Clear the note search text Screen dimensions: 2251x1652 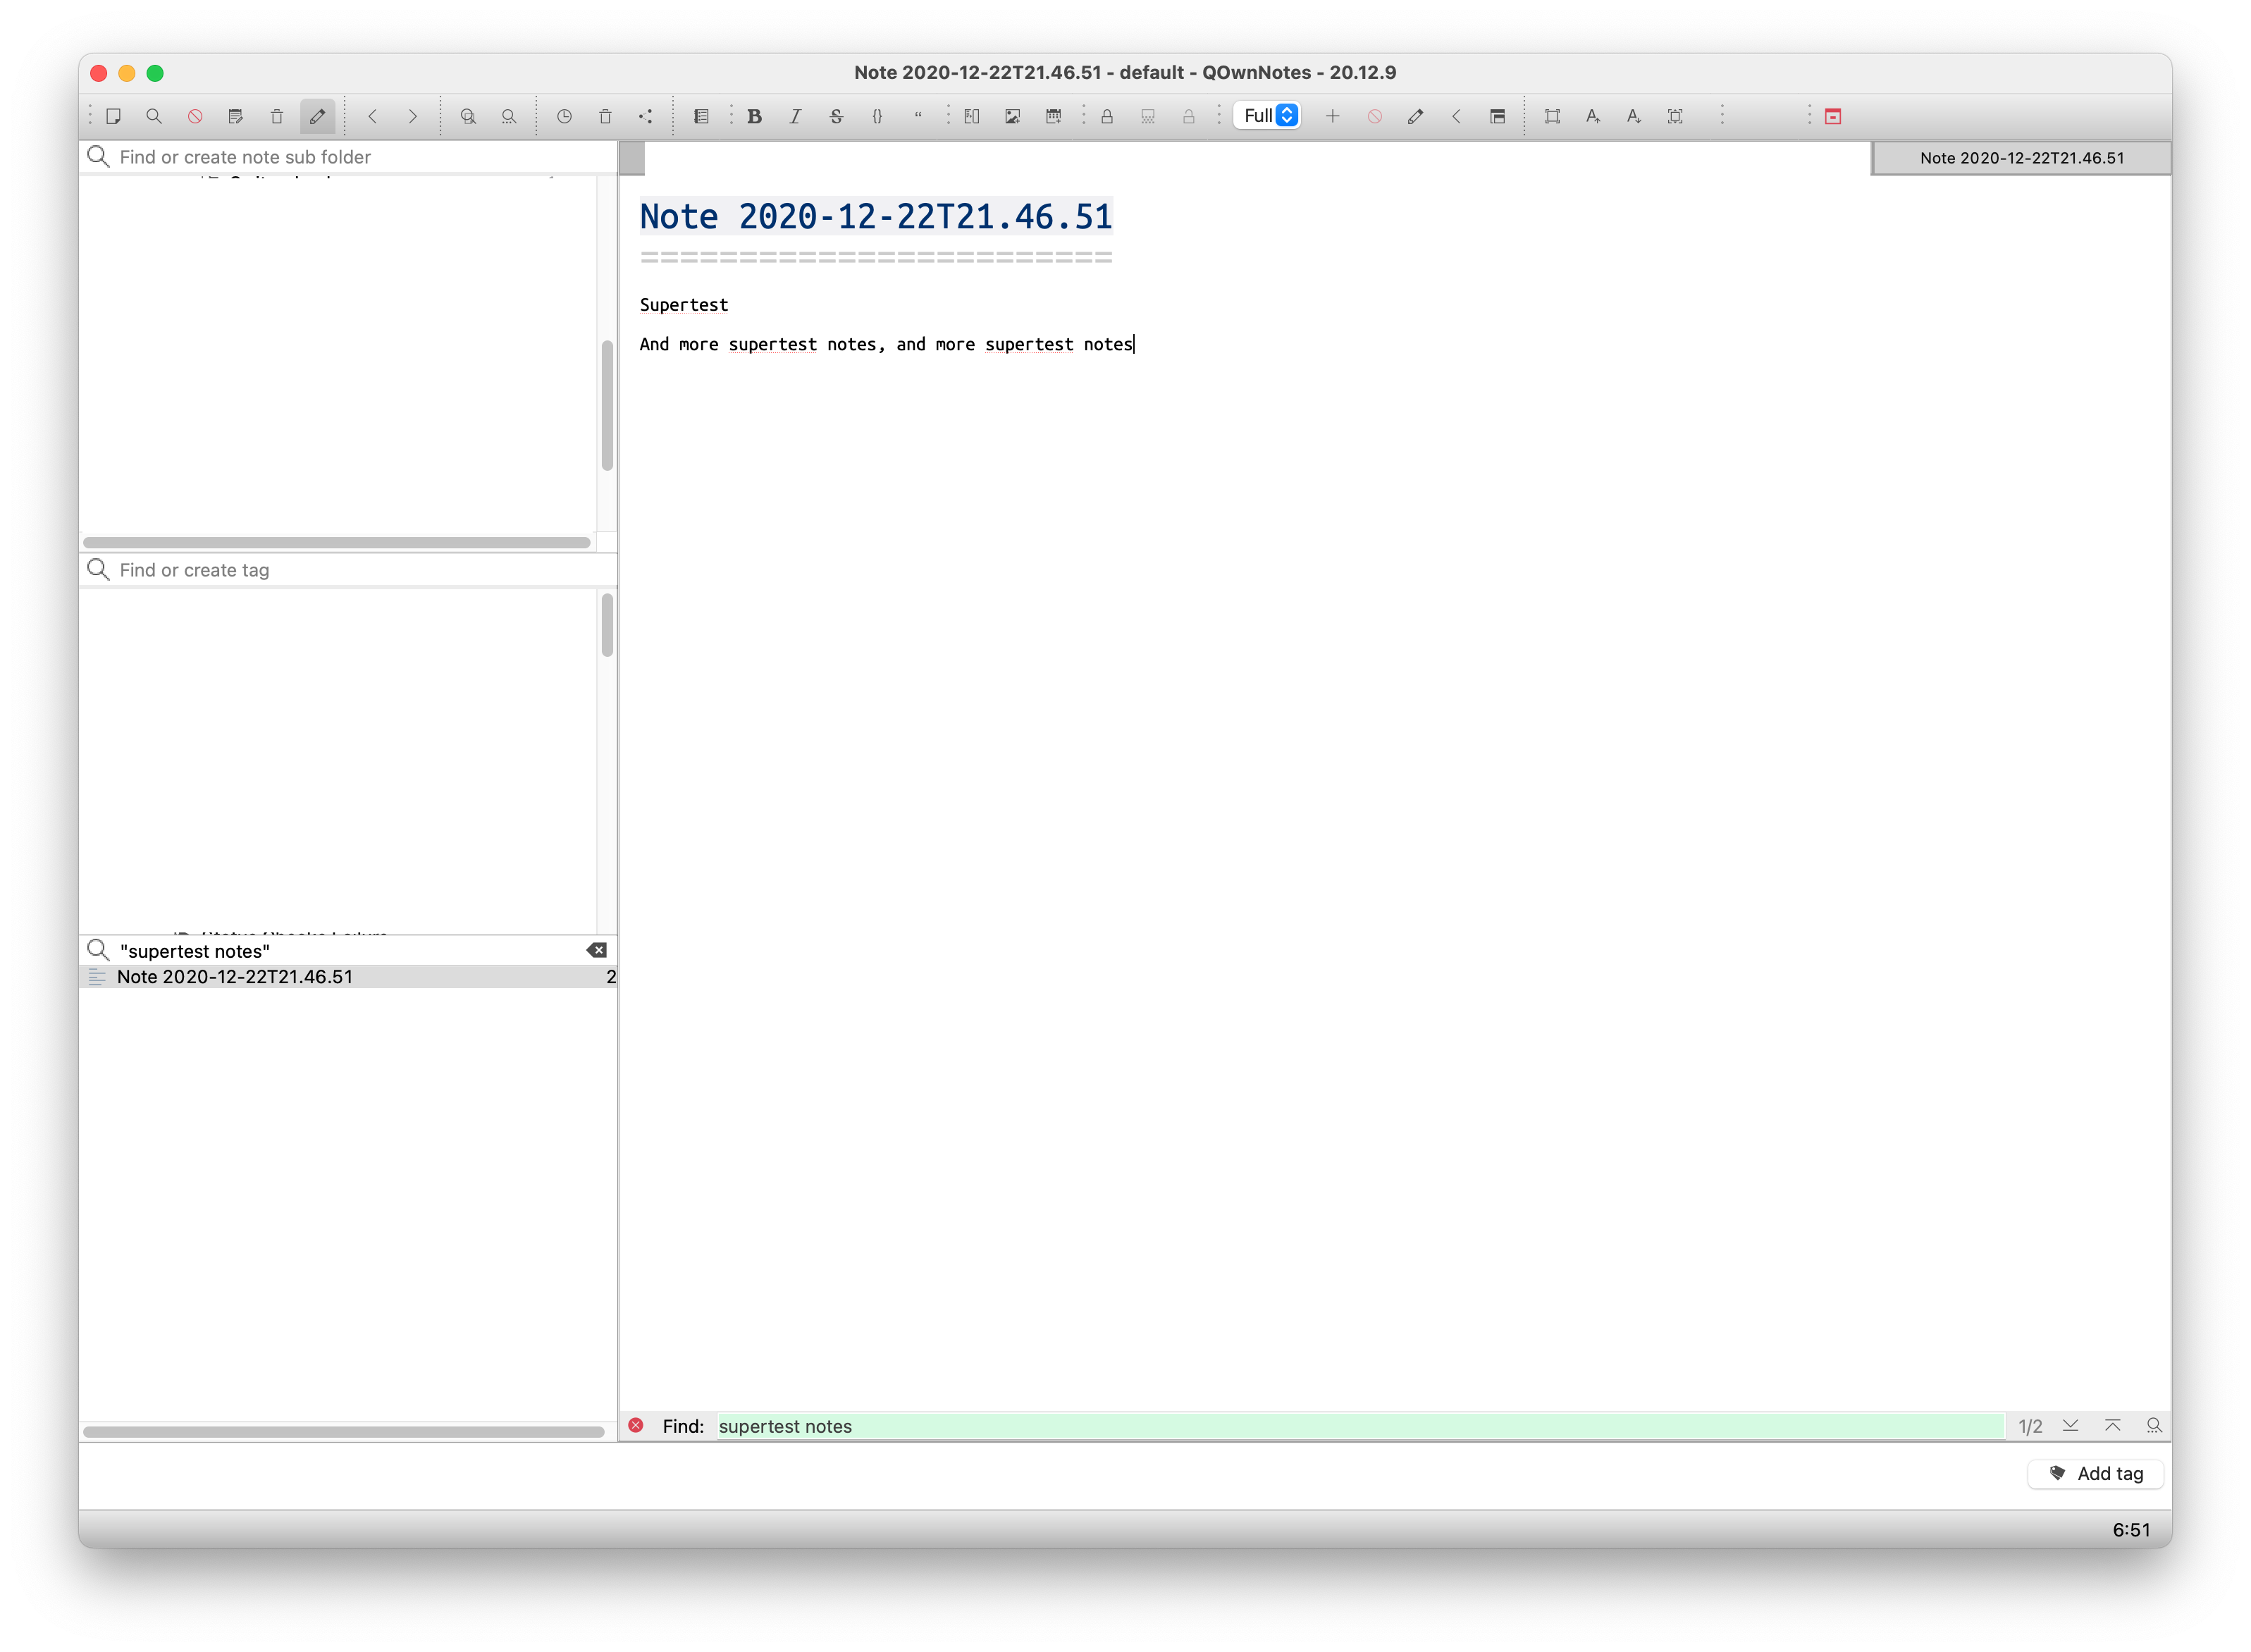tap(597, 951)
